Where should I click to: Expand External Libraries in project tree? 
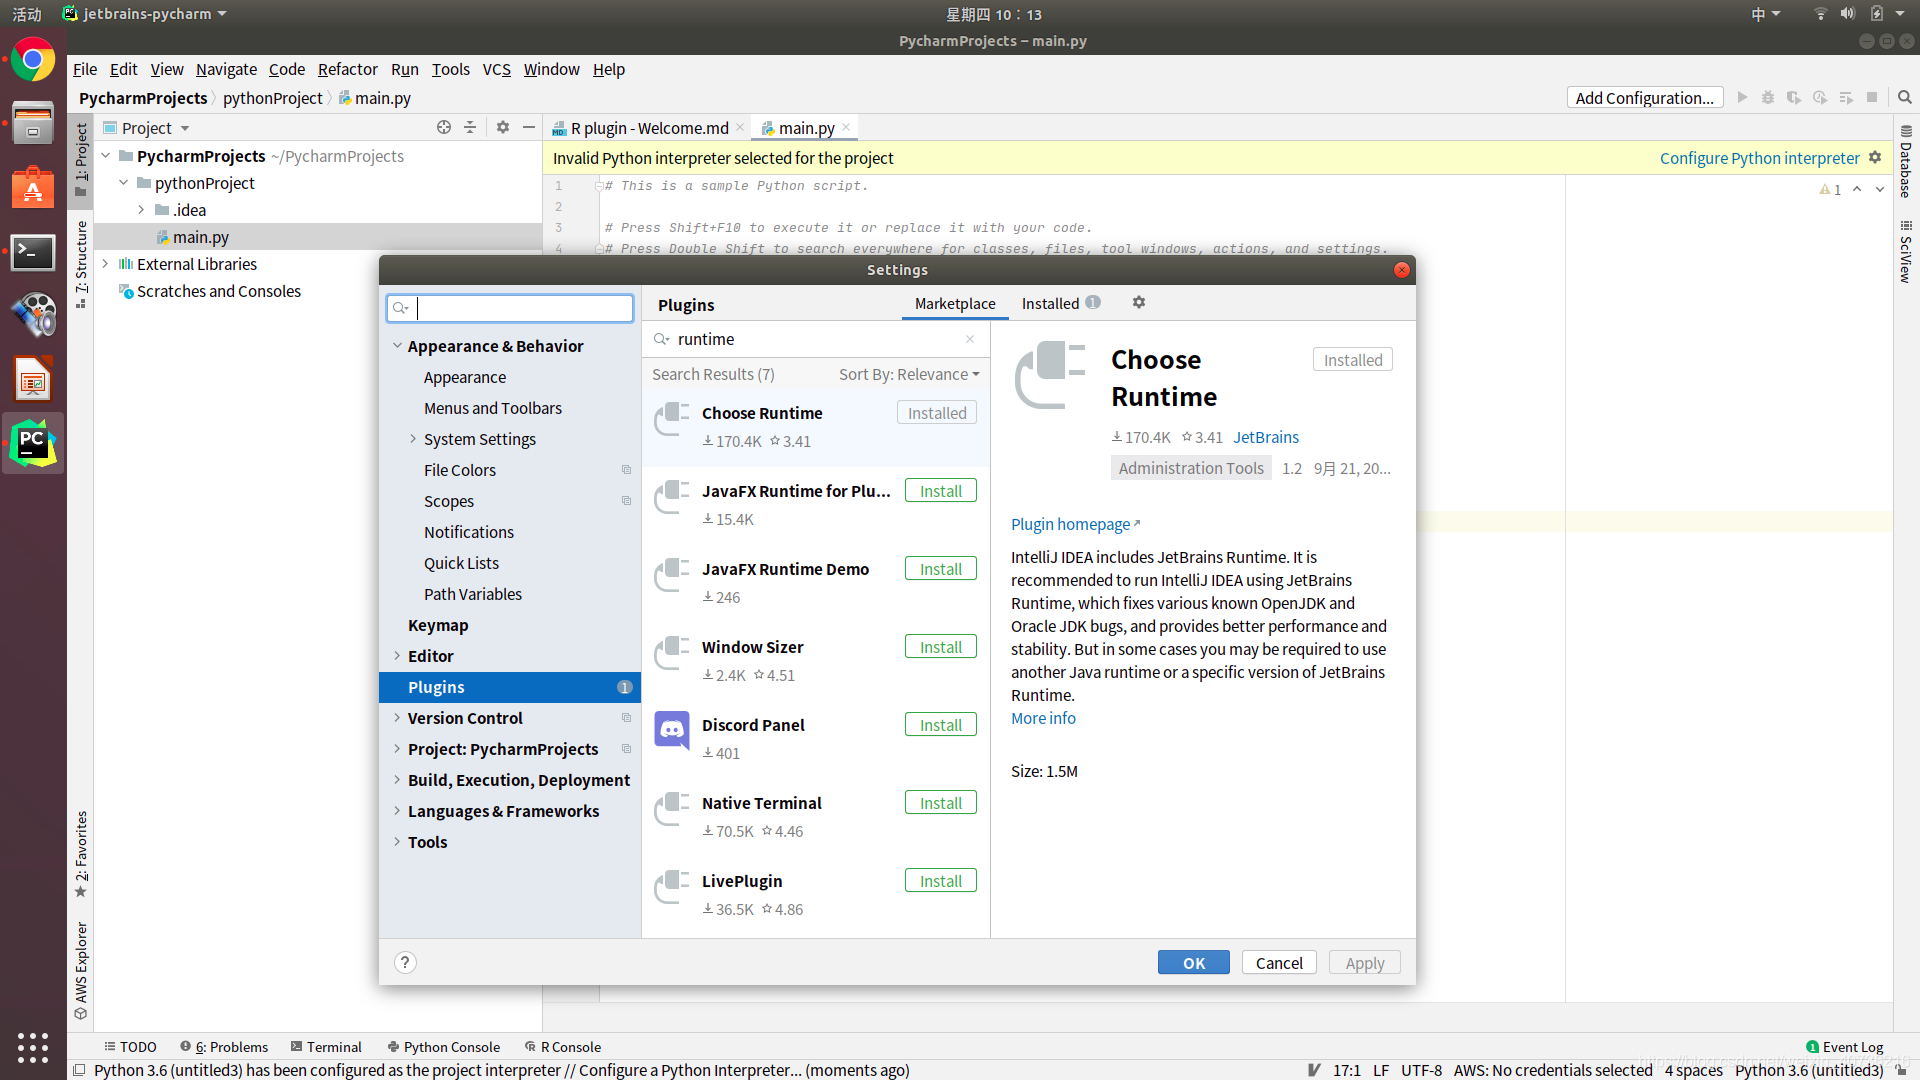pos(105,264)
